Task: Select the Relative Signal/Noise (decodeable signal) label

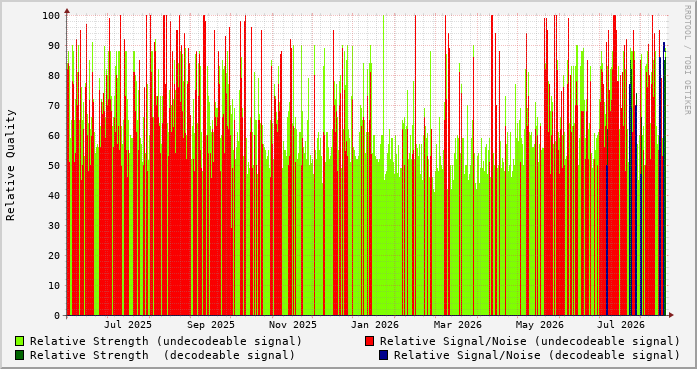Action: [x=537, y=355]
